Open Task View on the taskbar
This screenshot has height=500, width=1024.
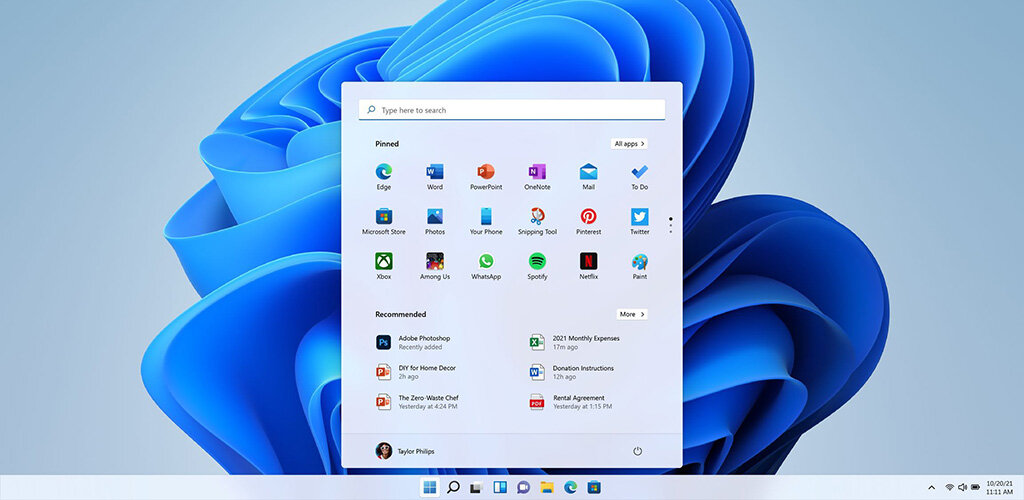[x=477, y=487]
